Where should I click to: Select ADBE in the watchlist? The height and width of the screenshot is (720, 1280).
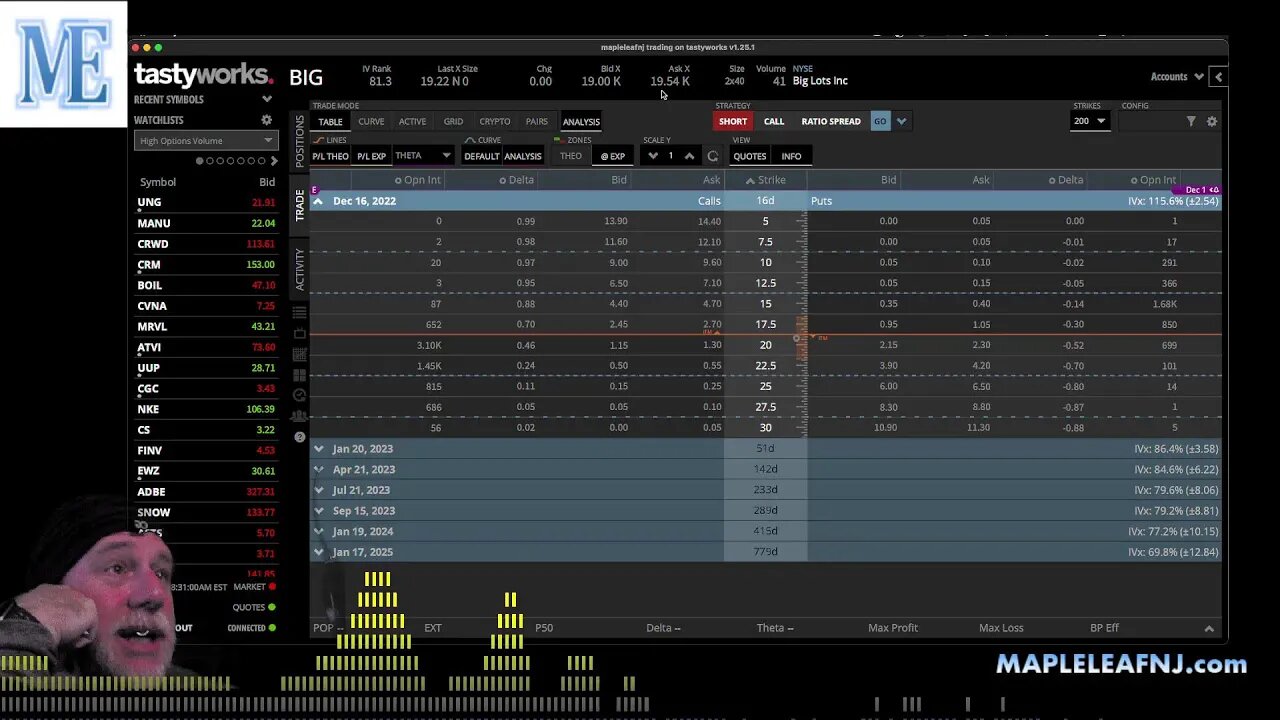click(205, 492)
